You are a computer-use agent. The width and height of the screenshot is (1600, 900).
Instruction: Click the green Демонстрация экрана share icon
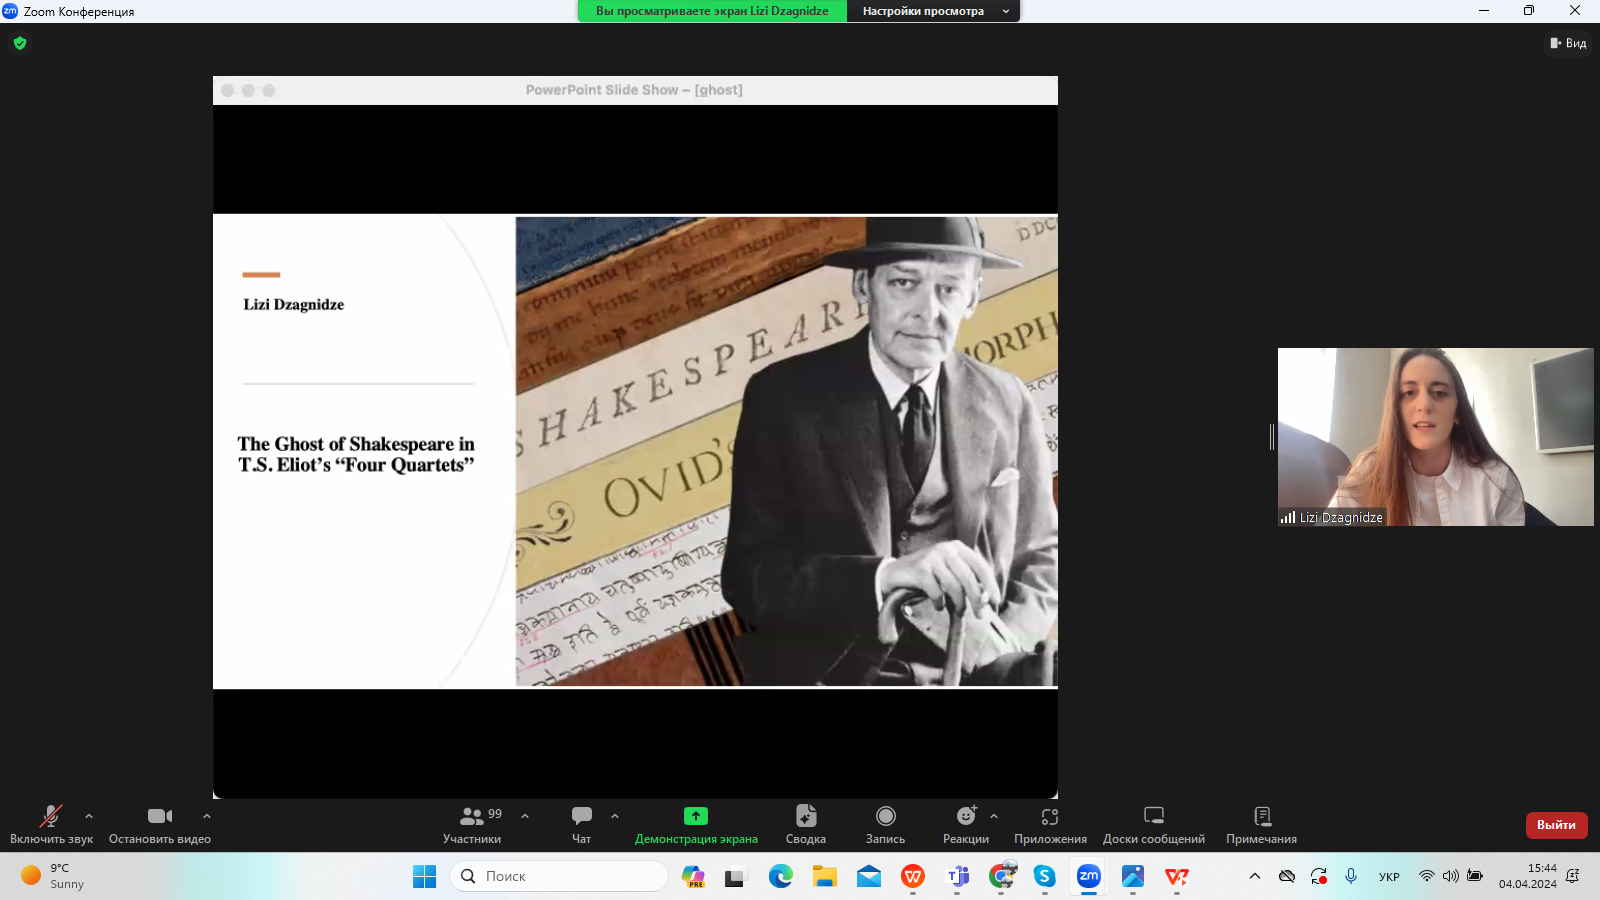(695, 816)
